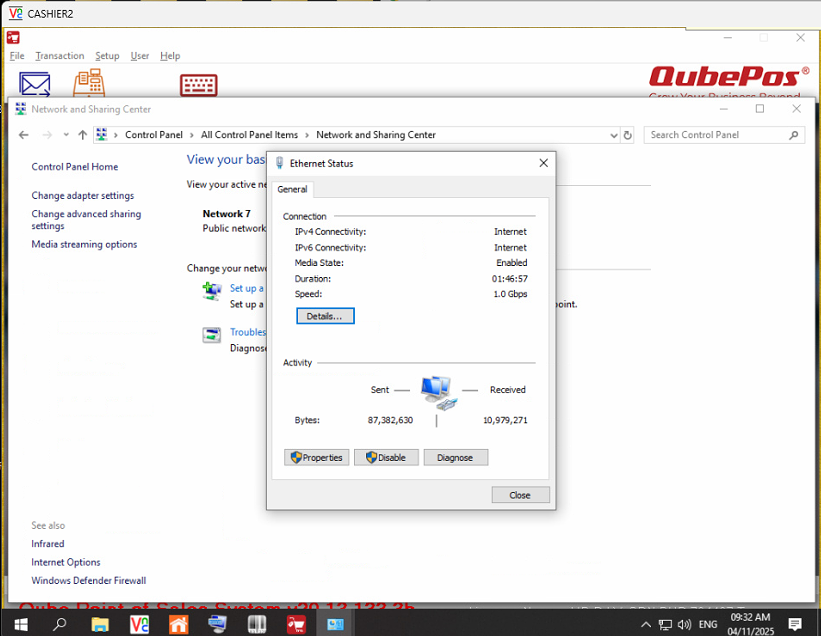Click the Duration value 01:46:57

coord(509,278)
